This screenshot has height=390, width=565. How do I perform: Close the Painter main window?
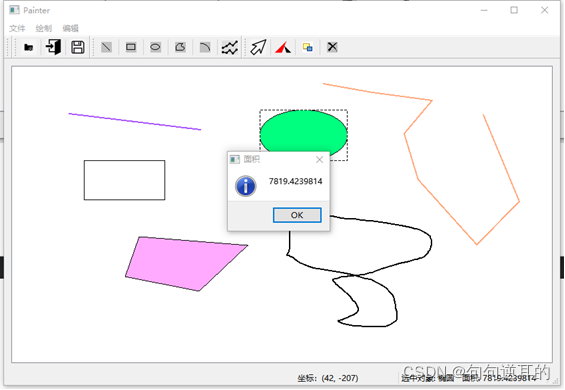544,10
